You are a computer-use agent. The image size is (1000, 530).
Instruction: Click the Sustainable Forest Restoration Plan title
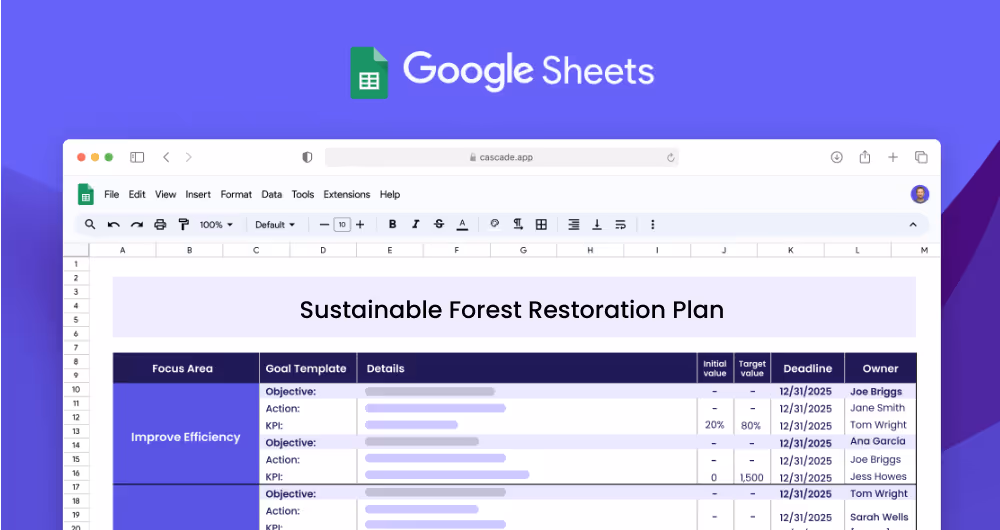[x=511, y=310]
